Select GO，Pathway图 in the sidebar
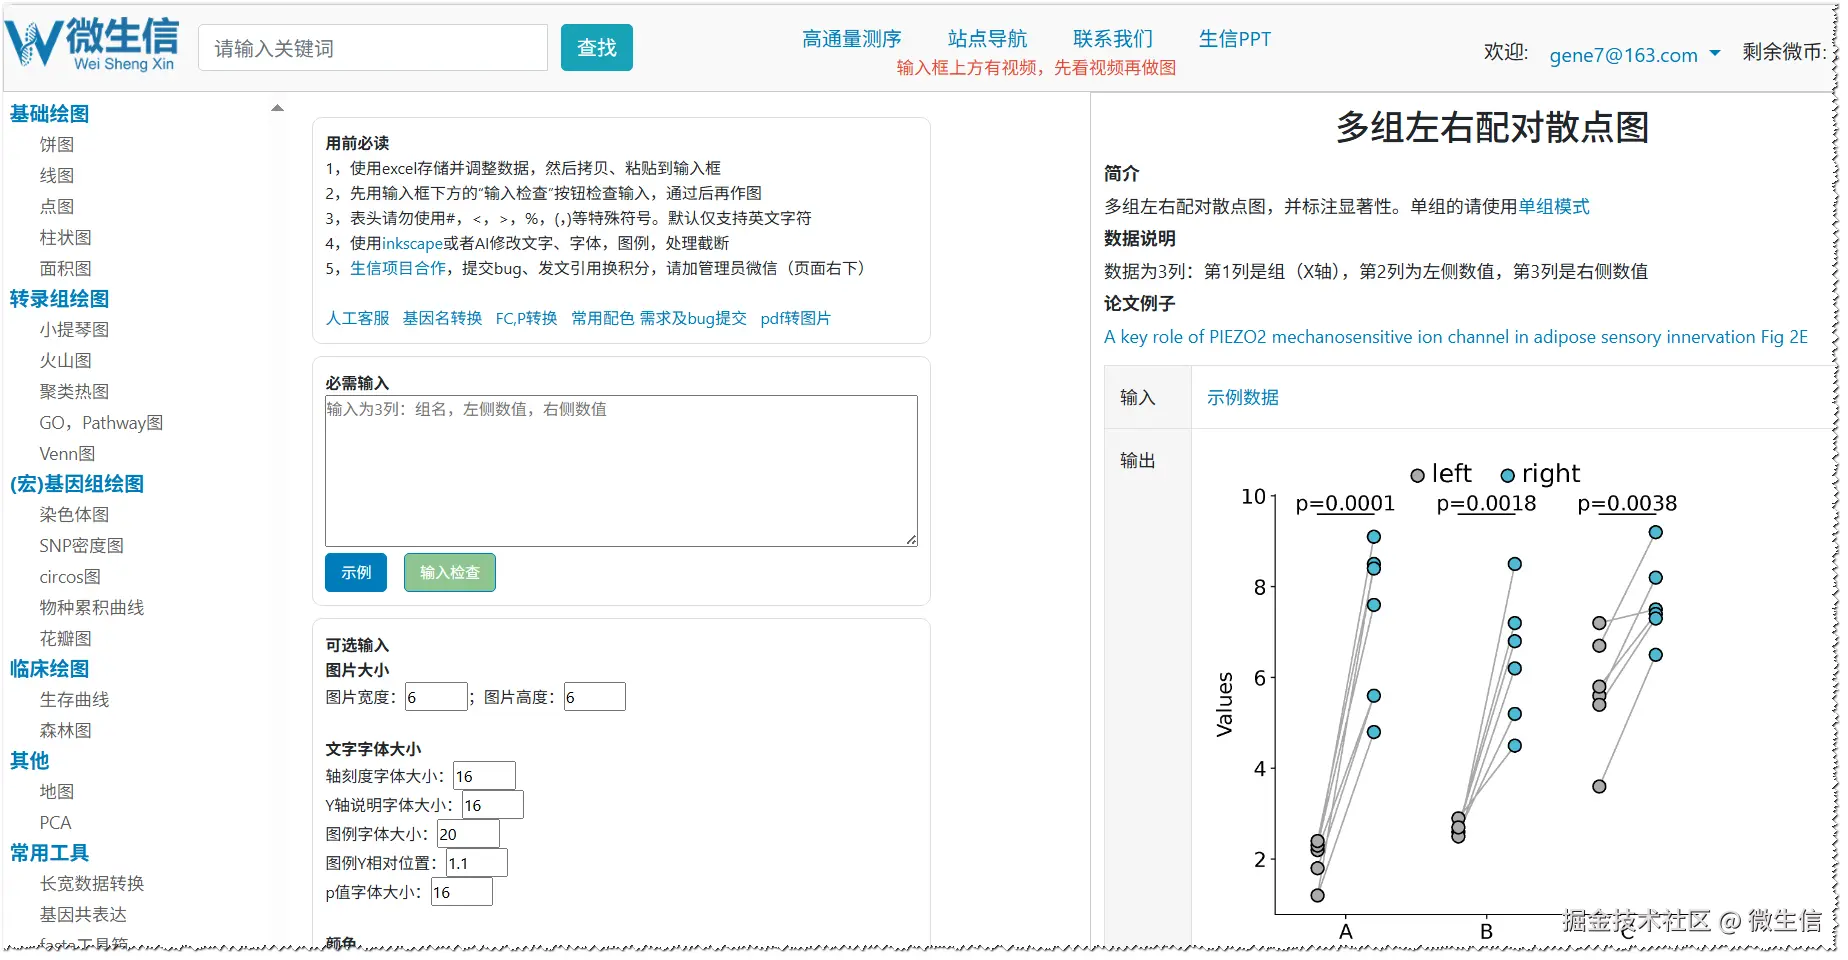The height and width of the screenshot is (960, 1848). coord(101,423)
